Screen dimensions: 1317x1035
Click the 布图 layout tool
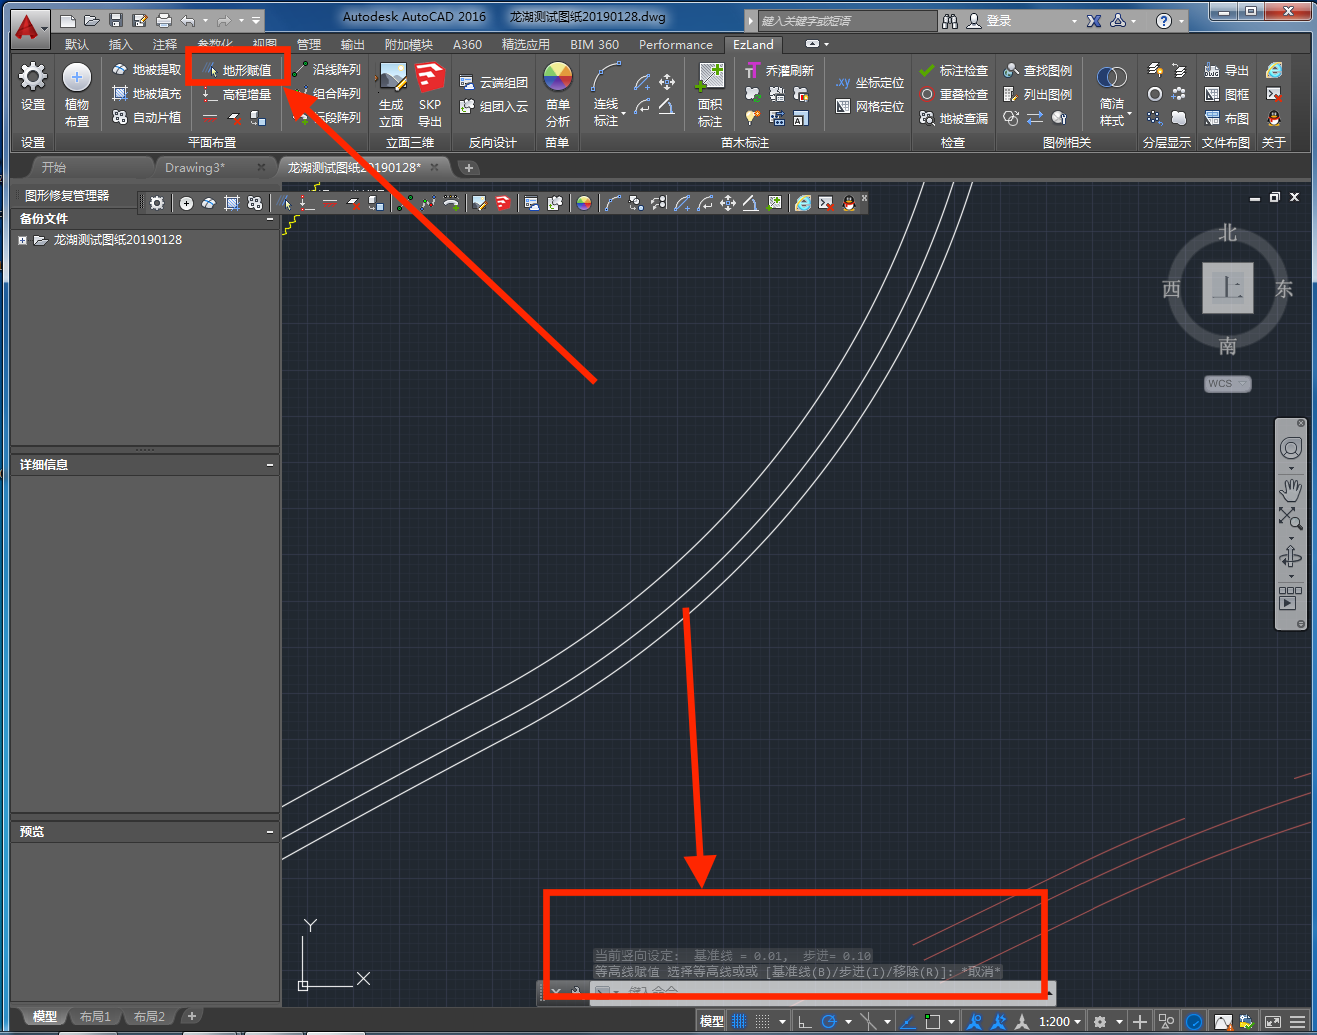pyautogui.click(x=1227, y=118)
